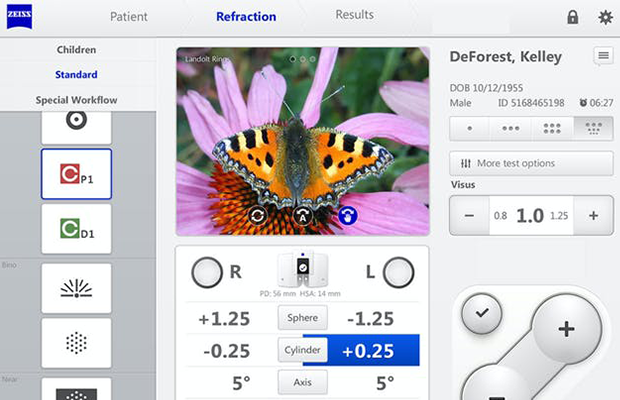Increase Visus with plus button
This screenshot has height=400, width=620.
coord(594,216)
